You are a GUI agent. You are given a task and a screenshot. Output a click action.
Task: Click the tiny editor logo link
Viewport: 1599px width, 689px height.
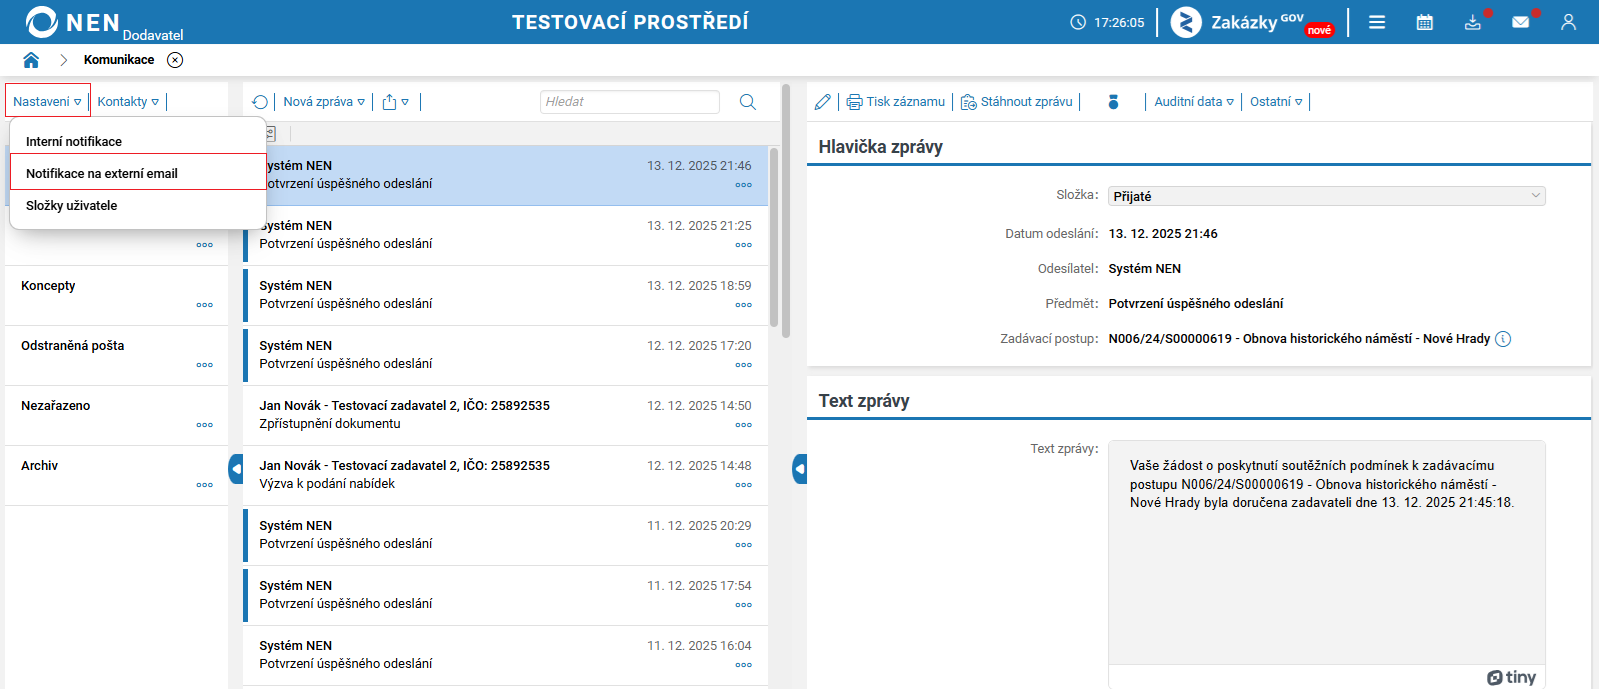(1511, 677)
